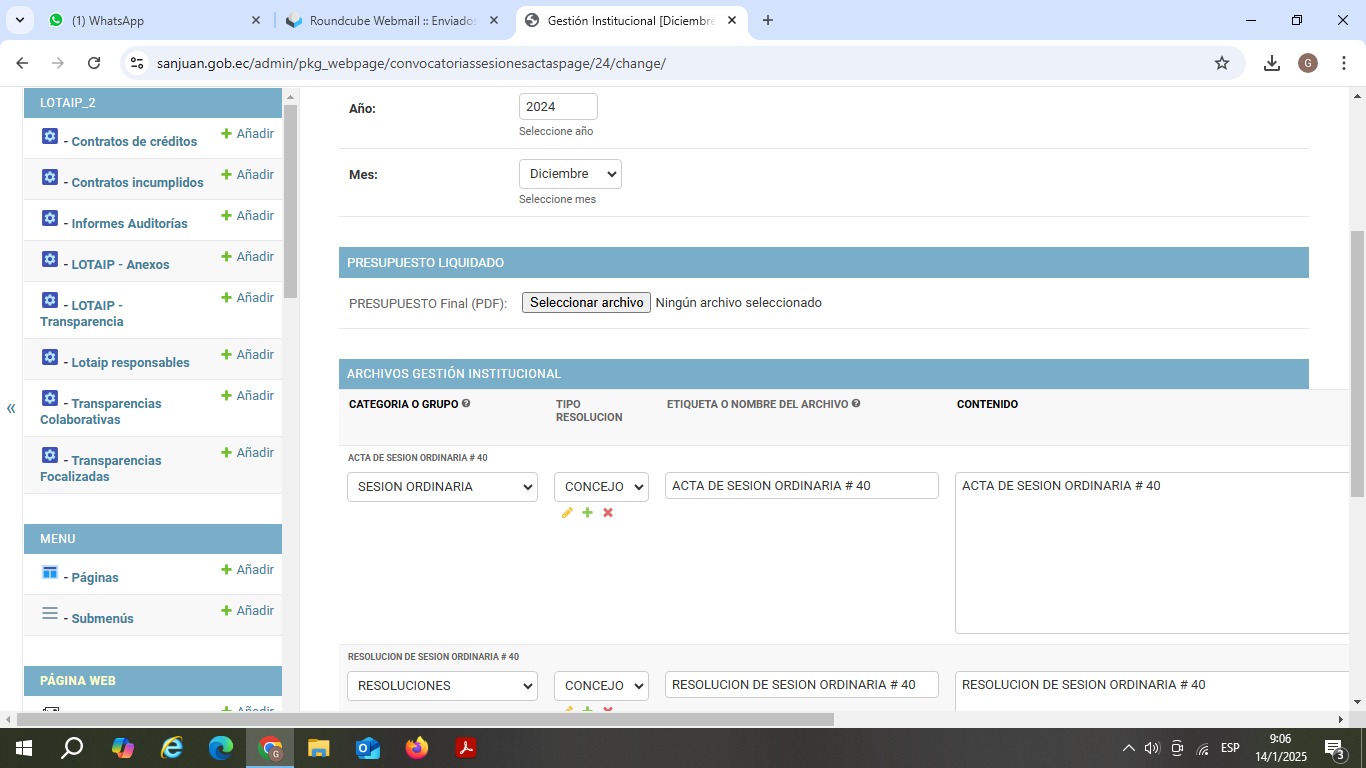This screenshot has width=1366, height=768.
Task: Open Adobe Acrobat from the taskbar
Action: click(x=465, y=747)
